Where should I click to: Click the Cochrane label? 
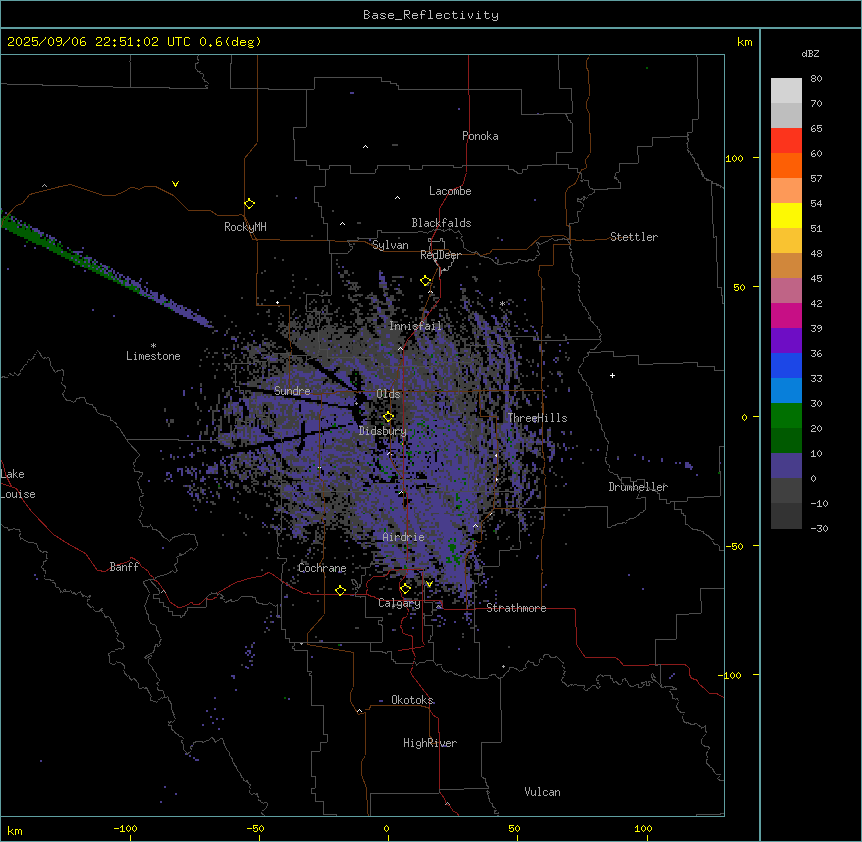pos(322,568)
